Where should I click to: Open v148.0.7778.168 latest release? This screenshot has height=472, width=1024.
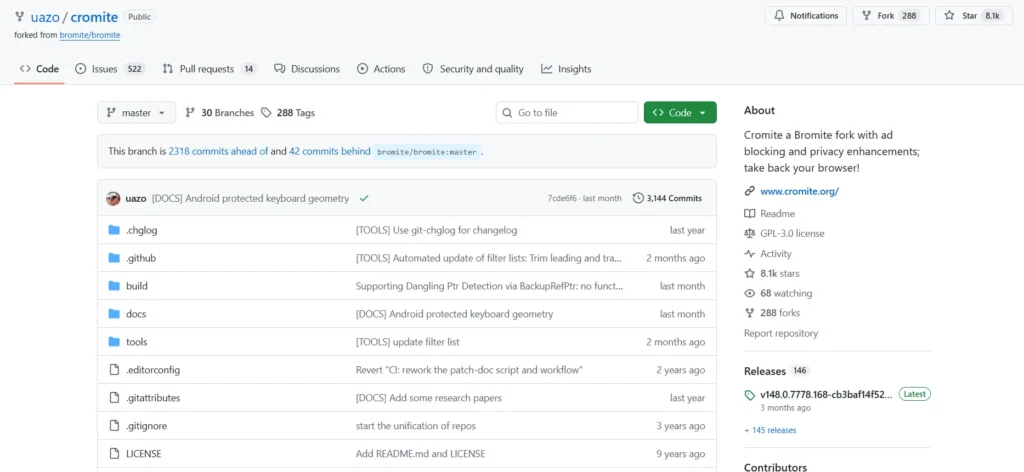pyautogui.click(x=825, y=394)
